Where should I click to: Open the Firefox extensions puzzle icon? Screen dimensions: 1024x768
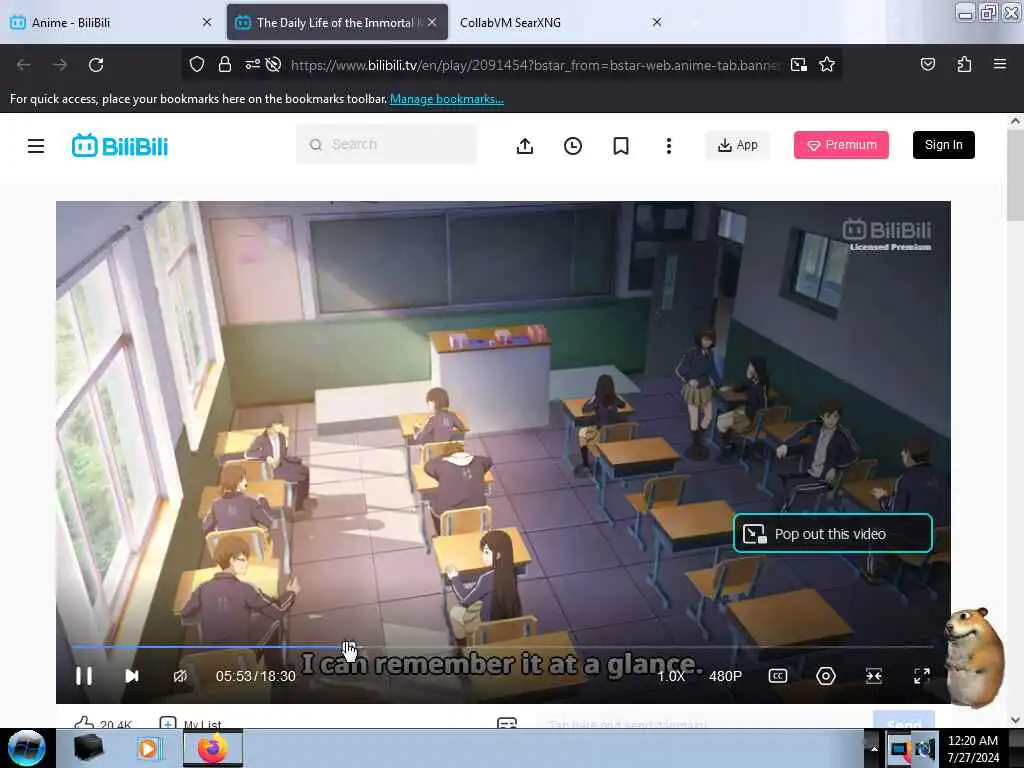coord(964,65)
